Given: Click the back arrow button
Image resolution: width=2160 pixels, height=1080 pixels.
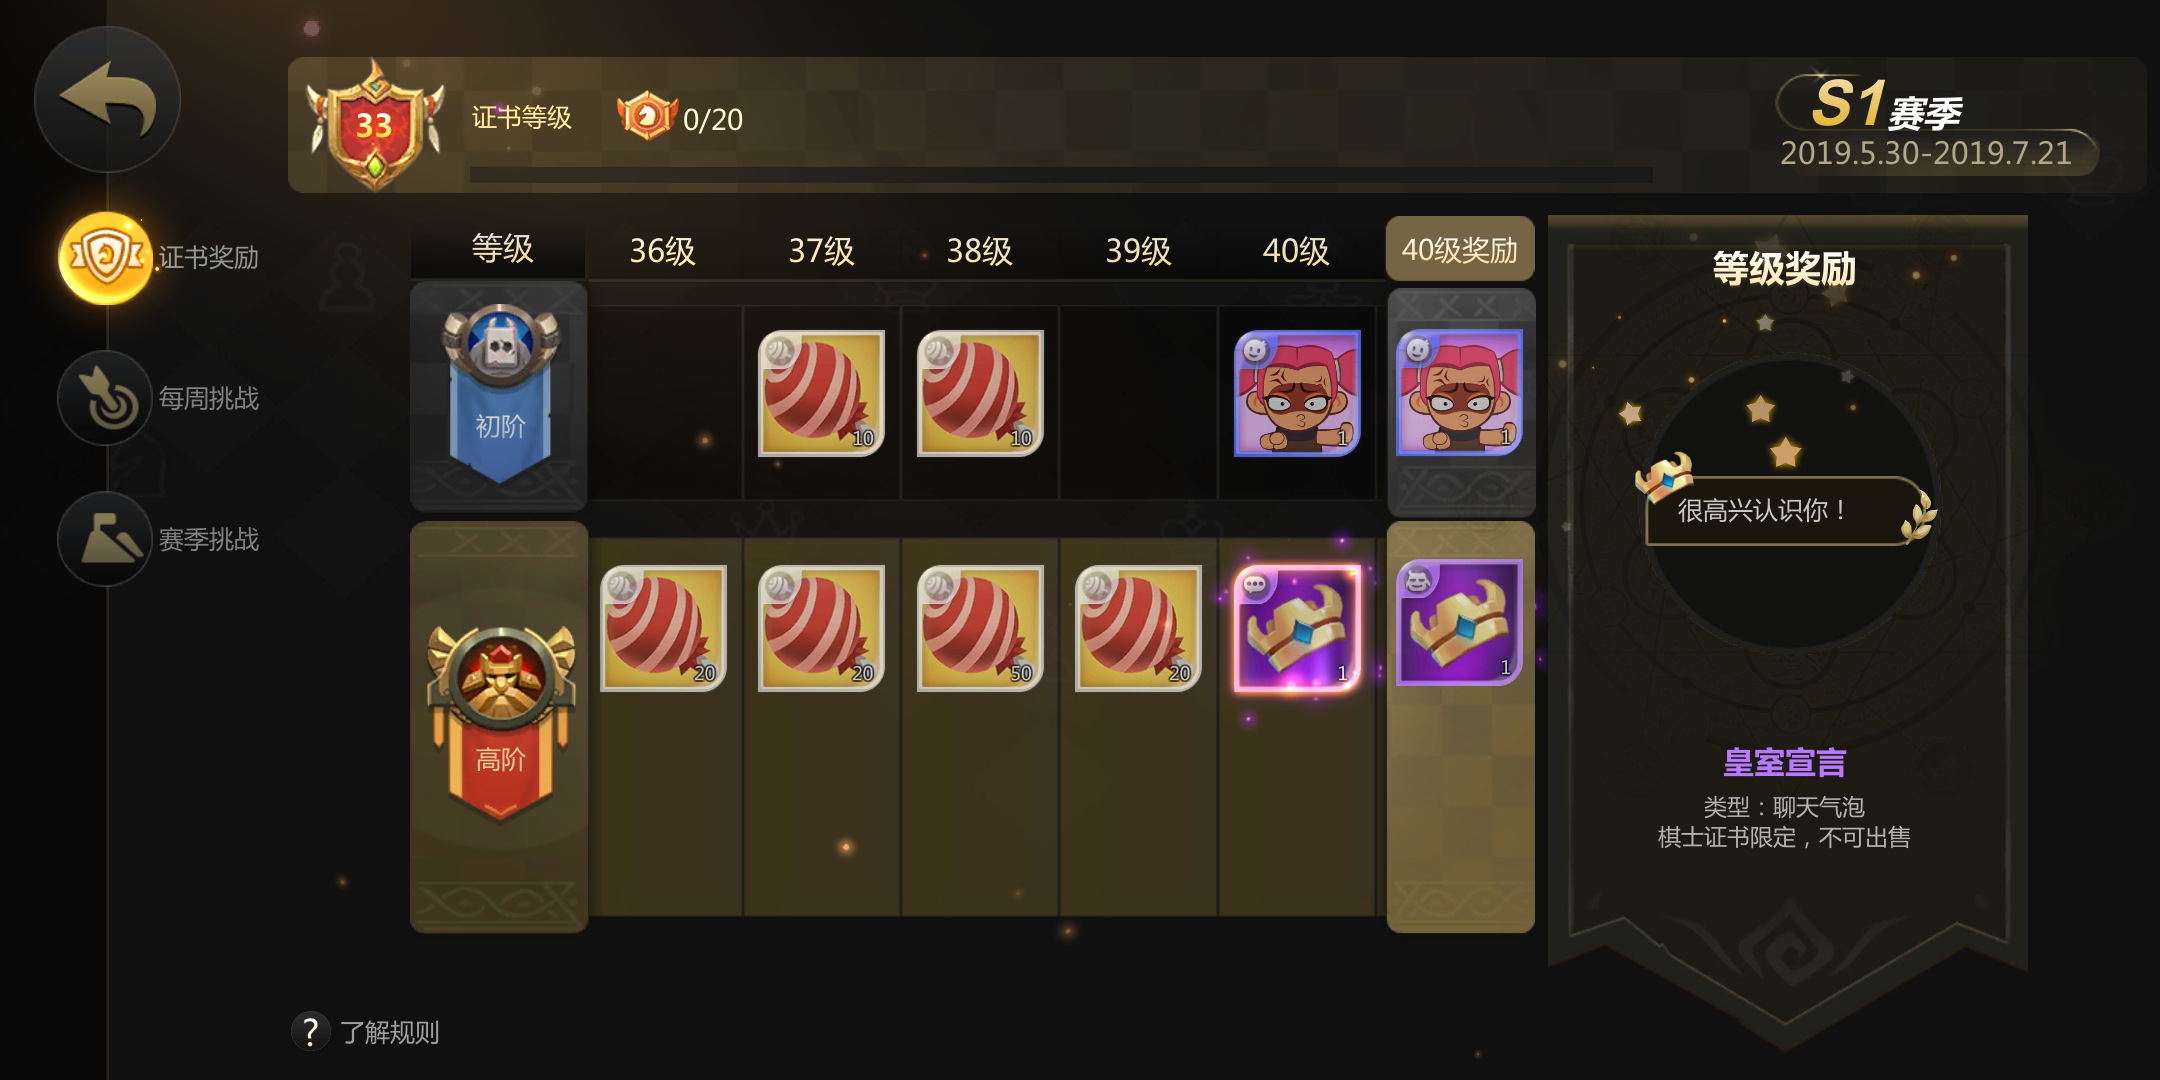Looking at the screenshot, I should coord(107,99).
